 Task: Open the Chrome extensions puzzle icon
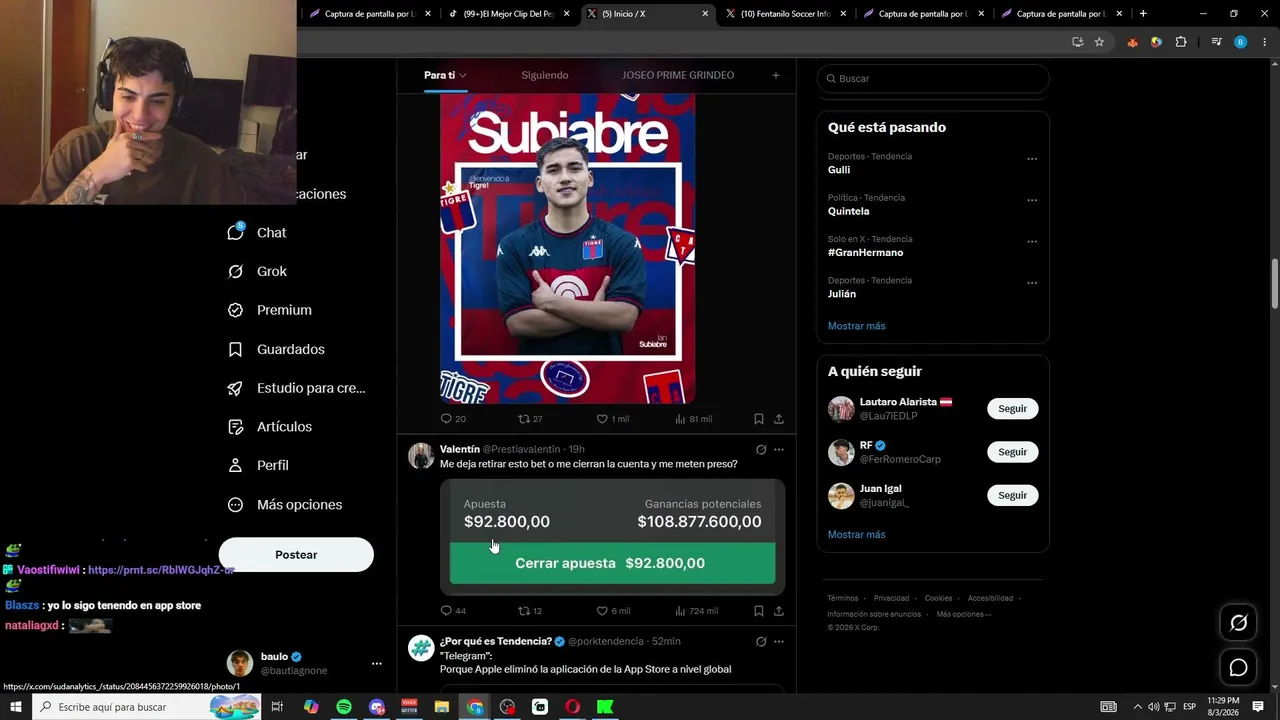pos(1181,42)
